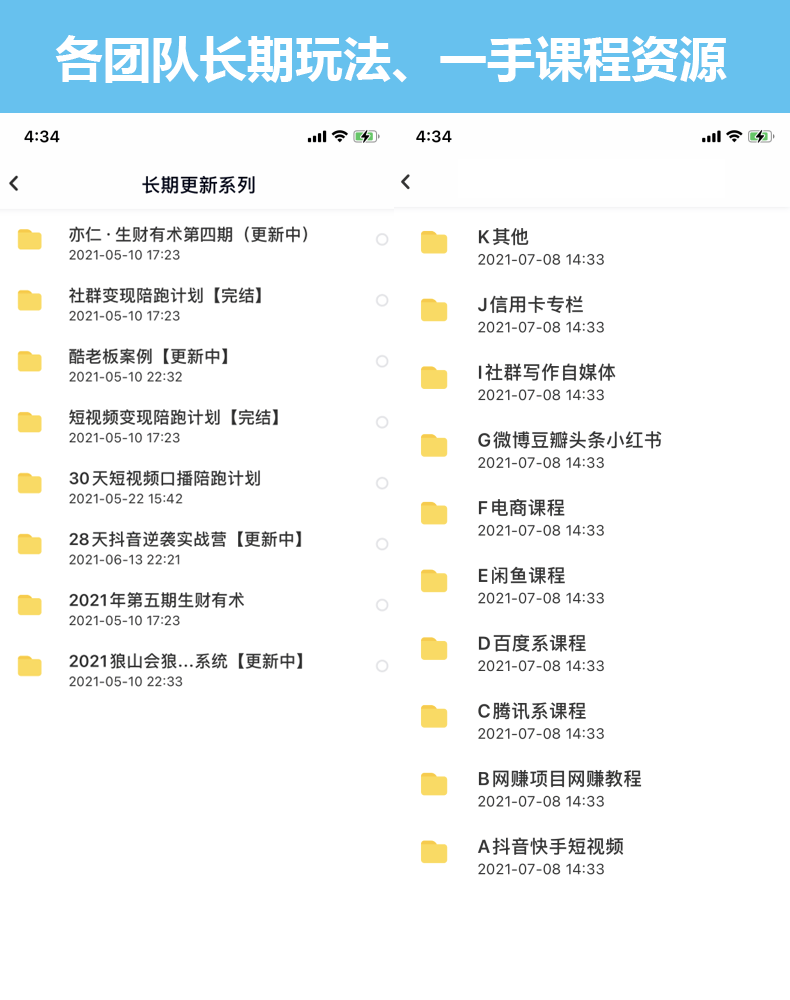The image size is (790, 1000).
Task: Tap right phone battery charging icon
Action: [x=761, y=136]
